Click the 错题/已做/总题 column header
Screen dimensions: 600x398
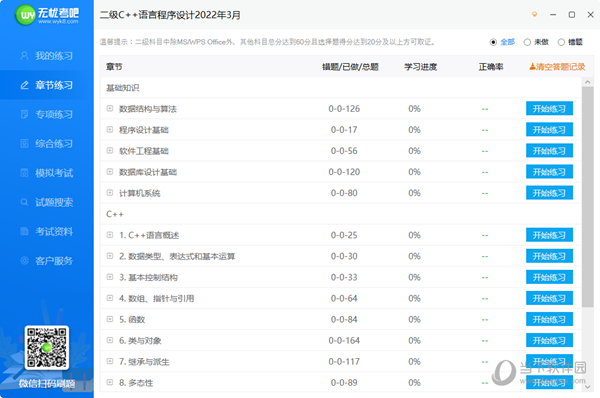tap(350, 67)
